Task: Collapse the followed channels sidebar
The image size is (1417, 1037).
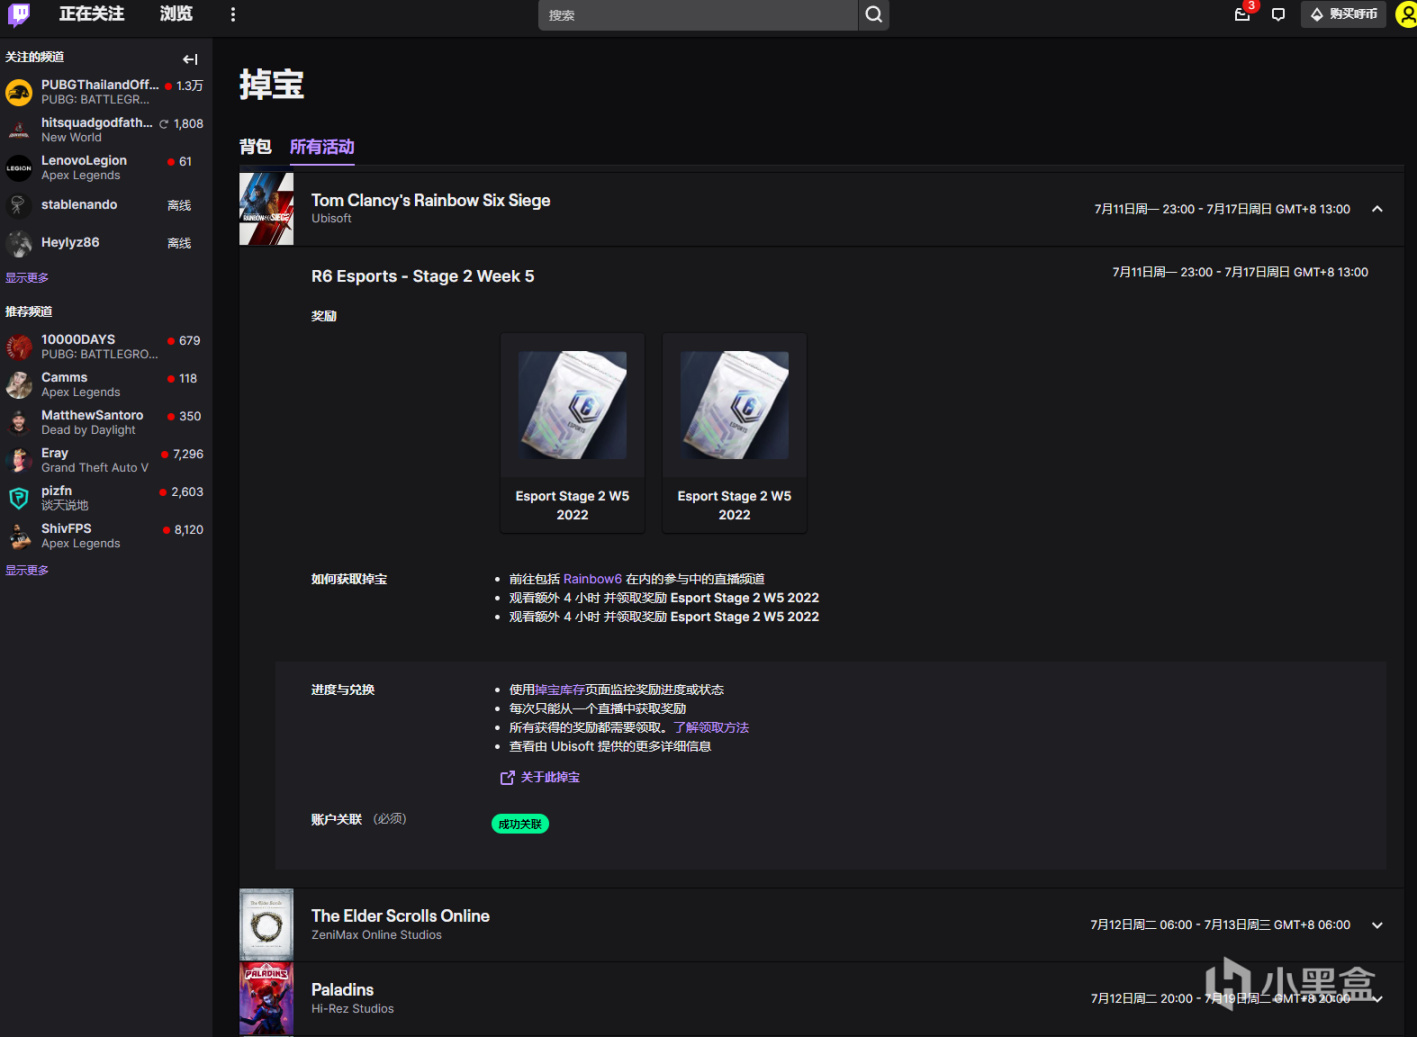Action: tap(190, 59)
